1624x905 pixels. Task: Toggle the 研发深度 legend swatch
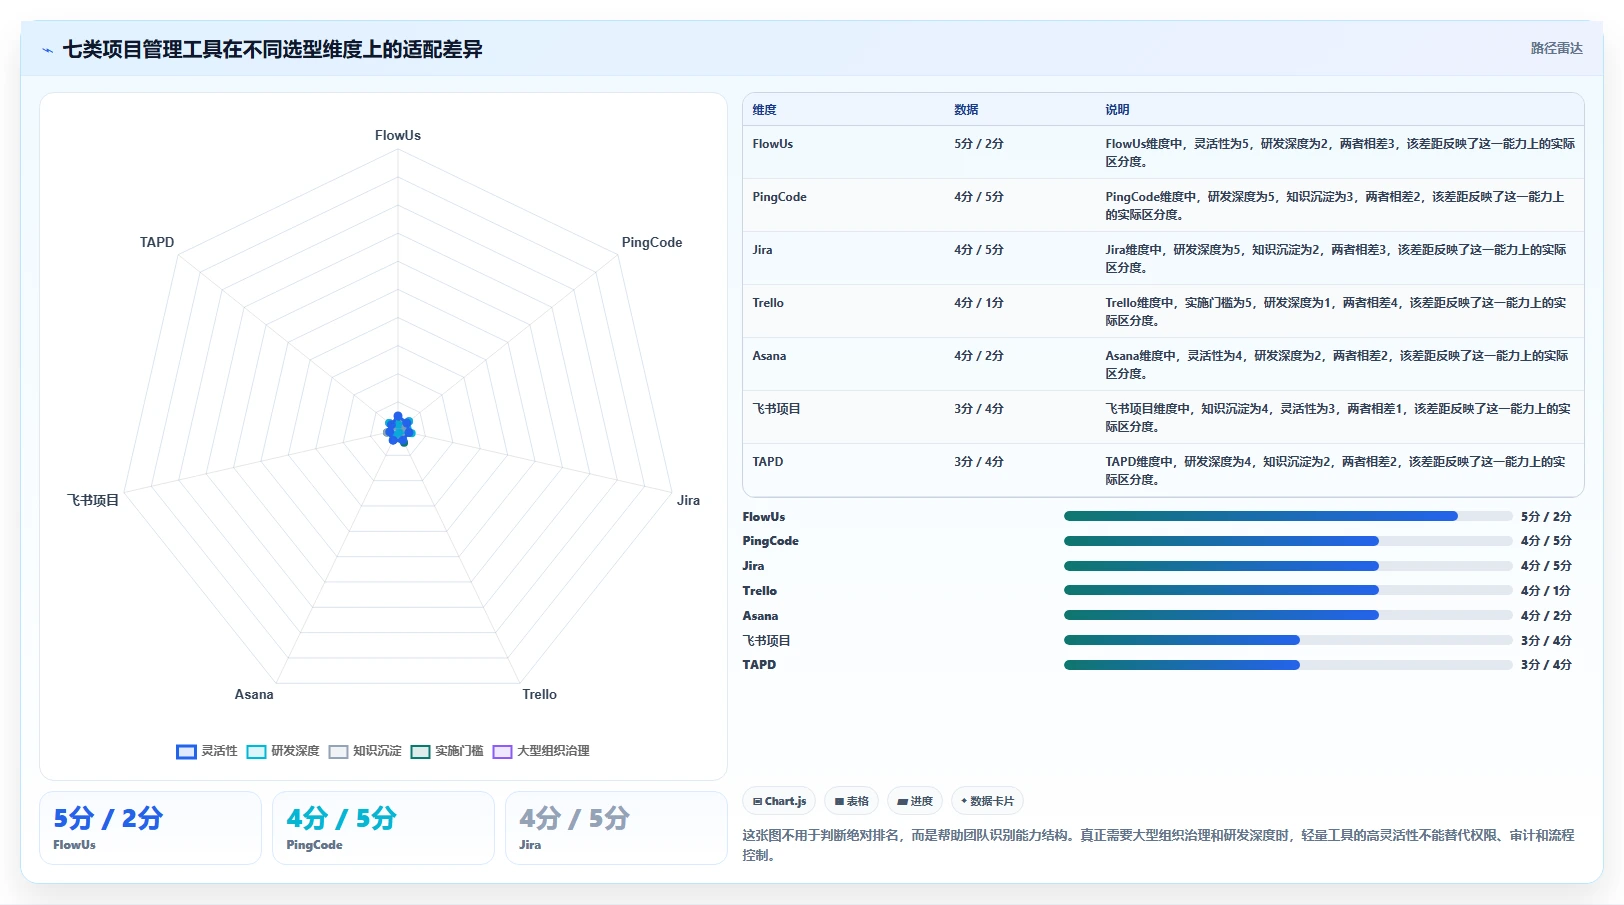click(x=256, y=751)
